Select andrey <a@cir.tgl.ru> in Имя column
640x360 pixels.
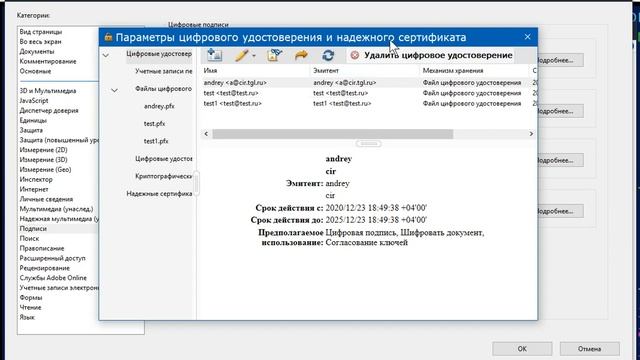(235, 83)
